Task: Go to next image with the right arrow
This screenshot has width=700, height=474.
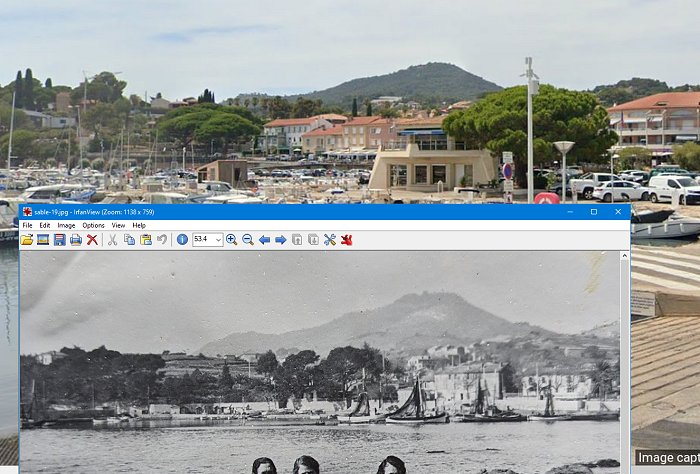Action: click(281, 240)
